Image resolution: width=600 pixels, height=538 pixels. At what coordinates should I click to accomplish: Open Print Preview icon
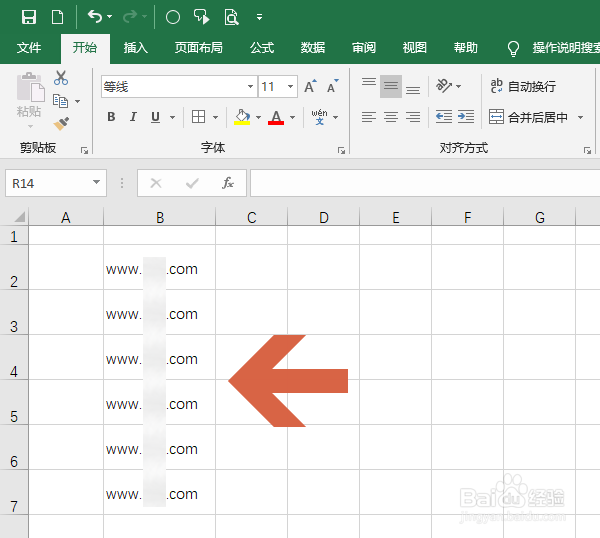tap(232, 17)
